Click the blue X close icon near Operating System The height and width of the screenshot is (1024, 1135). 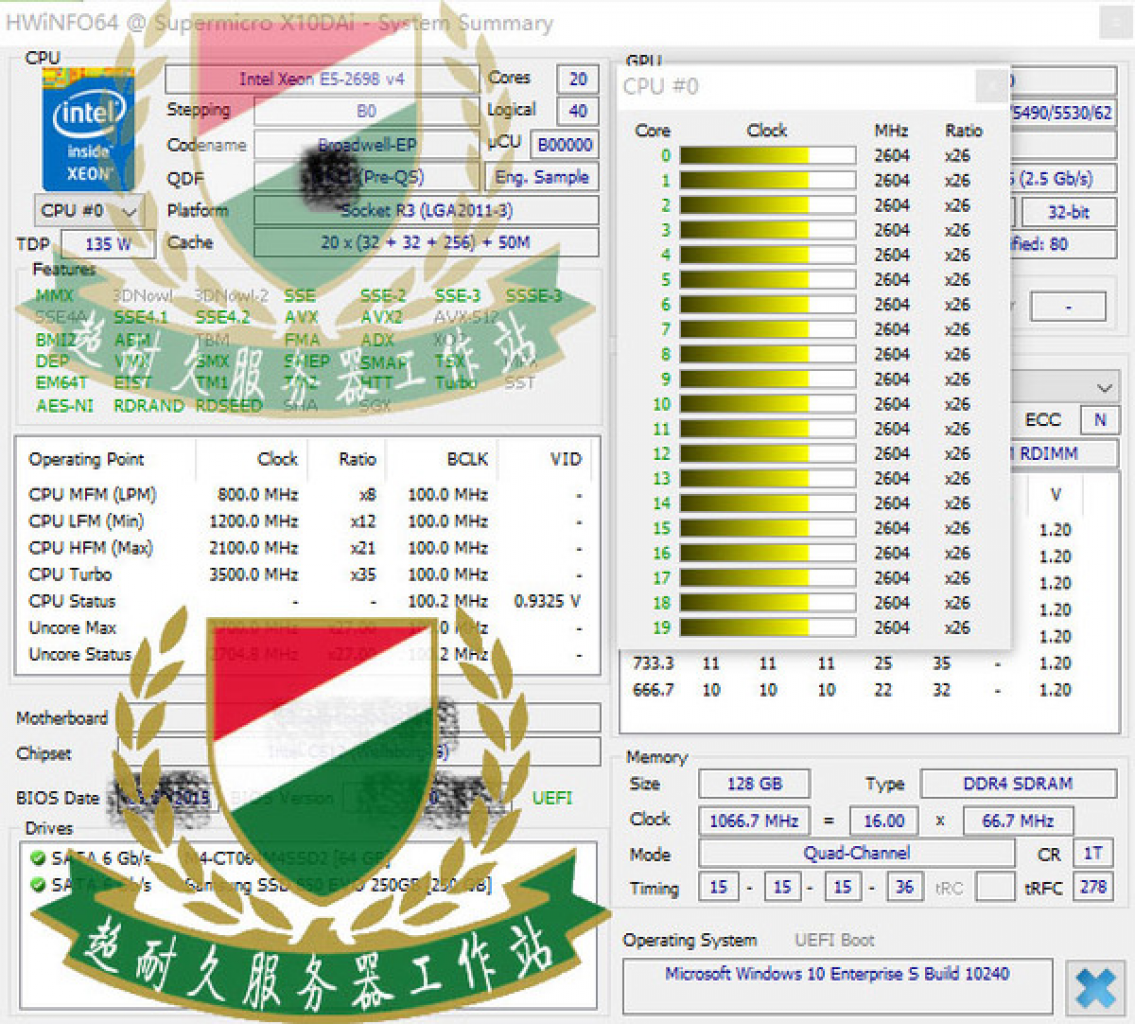tap(1095, 989)
